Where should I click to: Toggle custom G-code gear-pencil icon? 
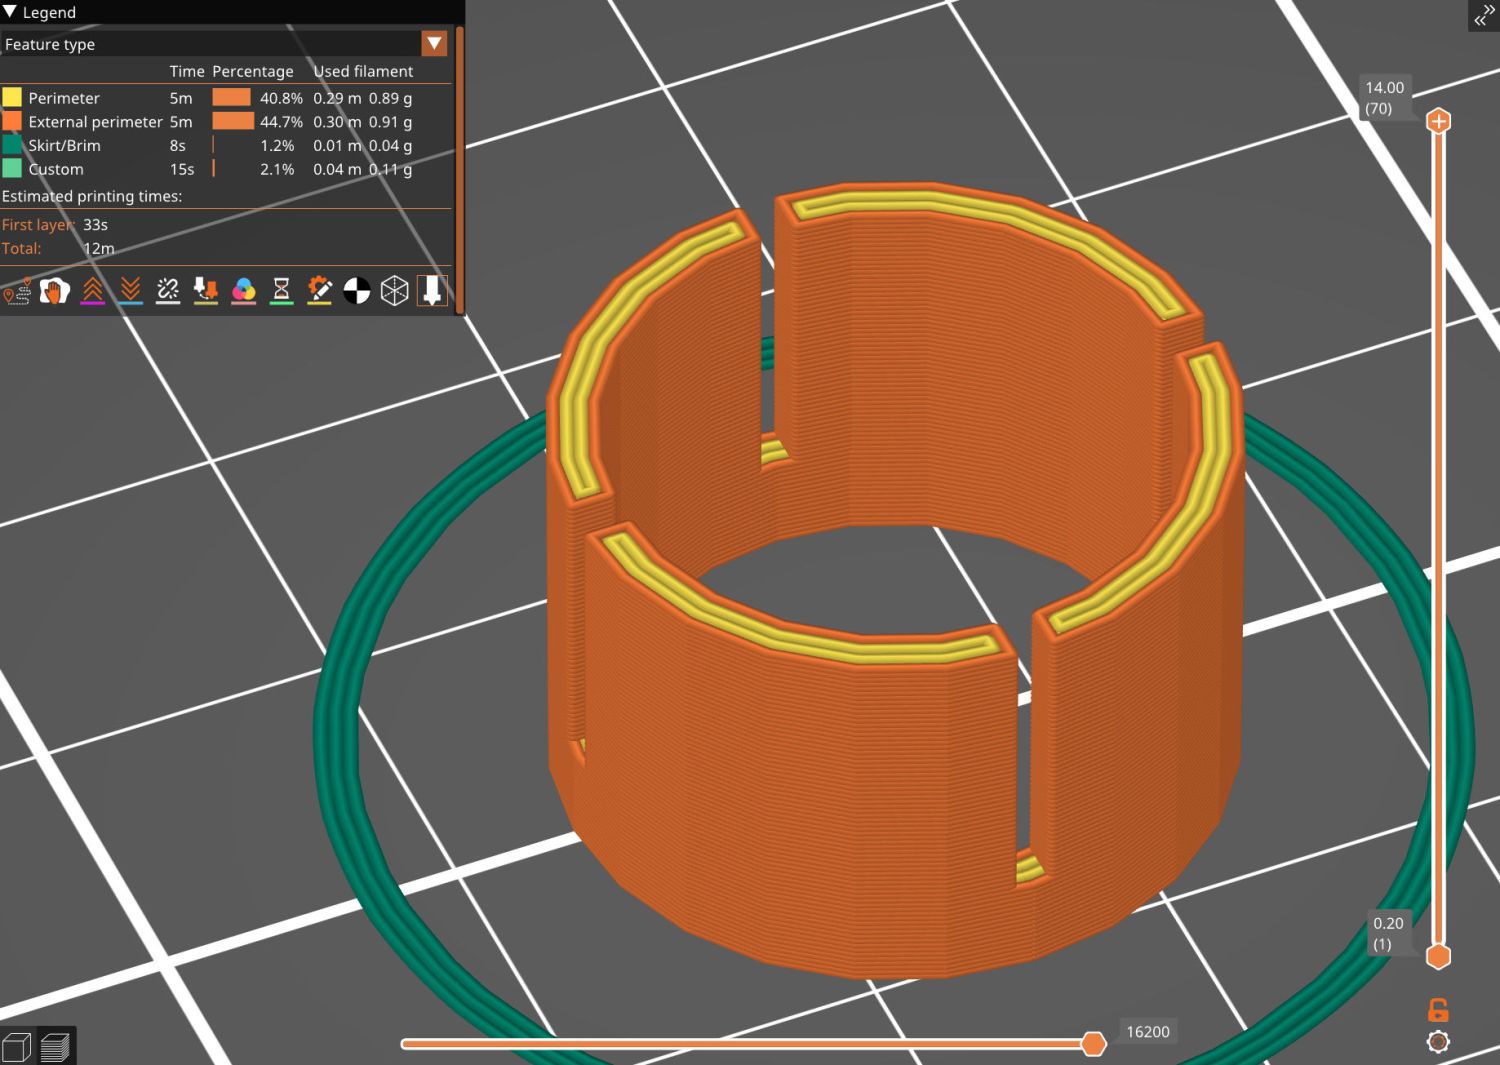319,291
